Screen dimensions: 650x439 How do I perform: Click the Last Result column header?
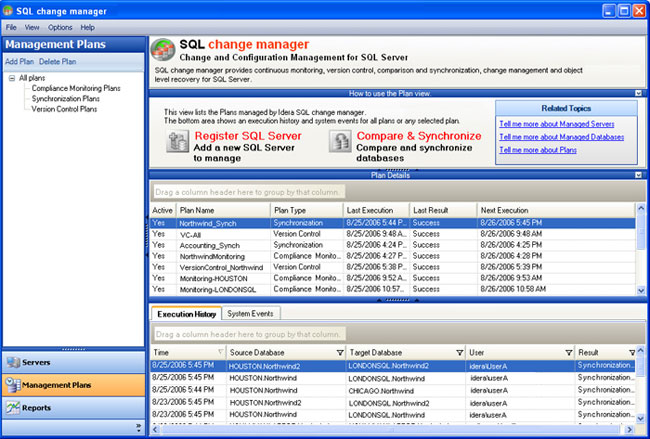click(444, 210)
